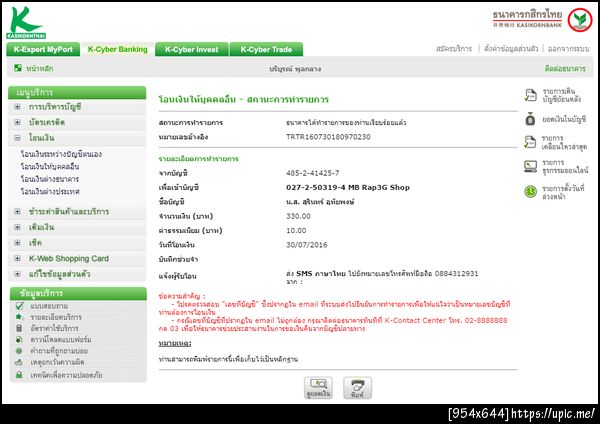Open the ติดต่อธนาคาร contact link
This screenshot has height=424, width=600.
tap(565, 68)
